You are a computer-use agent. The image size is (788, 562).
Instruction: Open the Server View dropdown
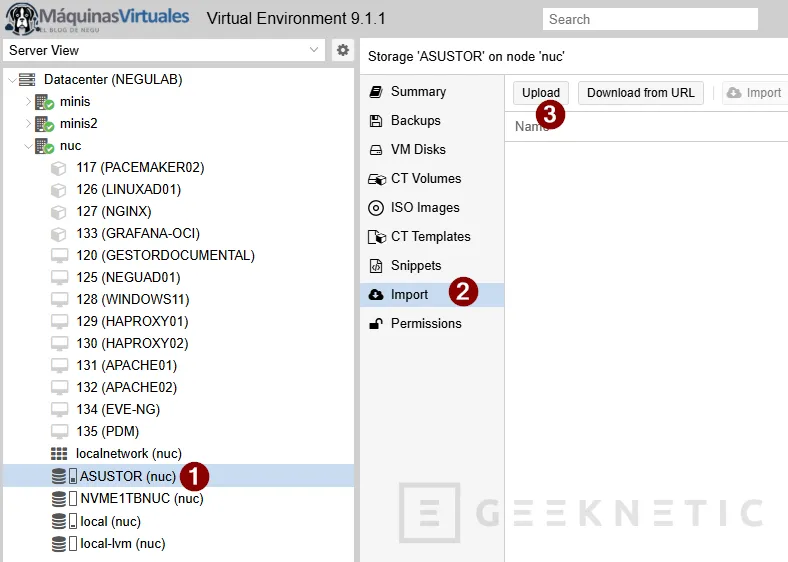point(314,50)
